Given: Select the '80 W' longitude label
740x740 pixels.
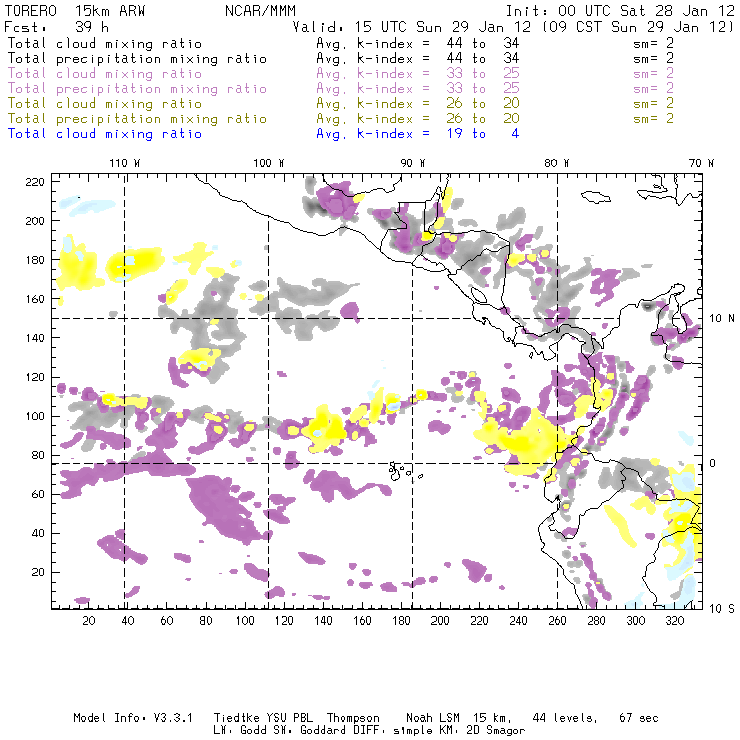Looking at the screenshot, I should point(557,163).
